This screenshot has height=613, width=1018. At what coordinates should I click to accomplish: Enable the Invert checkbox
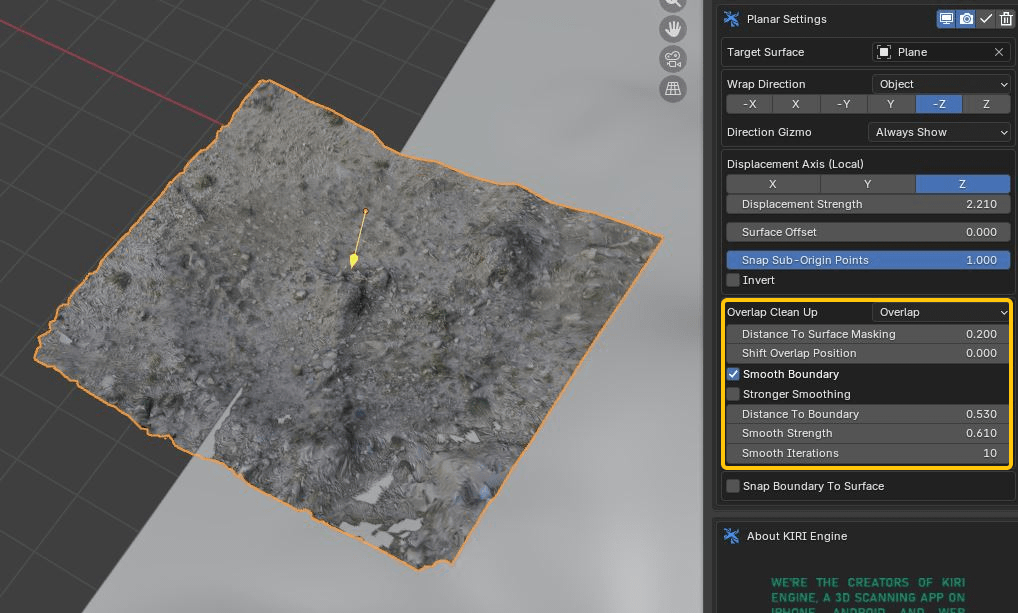734,280
